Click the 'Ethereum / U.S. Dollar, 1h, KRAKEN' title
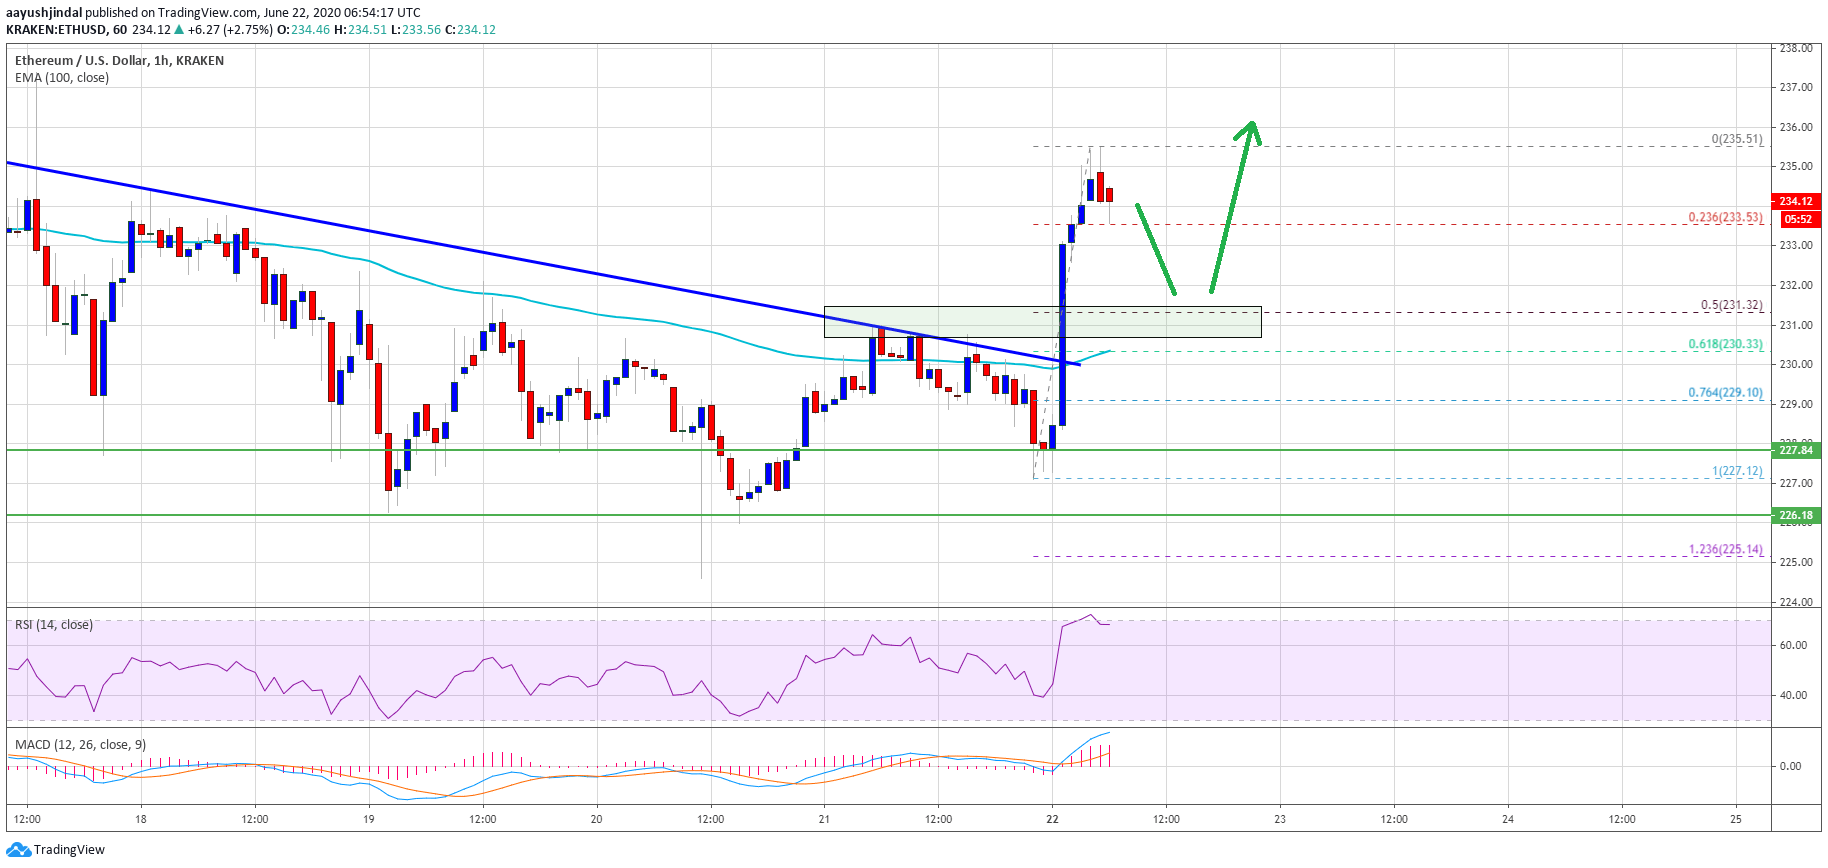Screen dimensions: 1828x868 tap(119, 60)
